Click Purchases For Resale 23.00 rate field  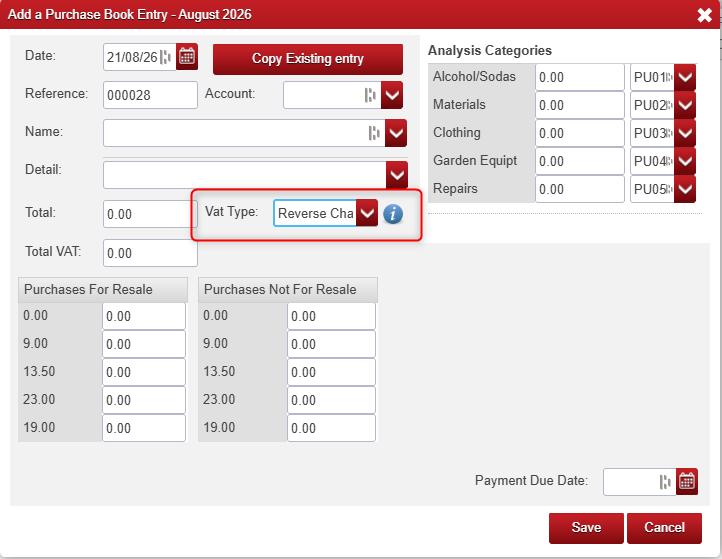[x=144, y=400]
